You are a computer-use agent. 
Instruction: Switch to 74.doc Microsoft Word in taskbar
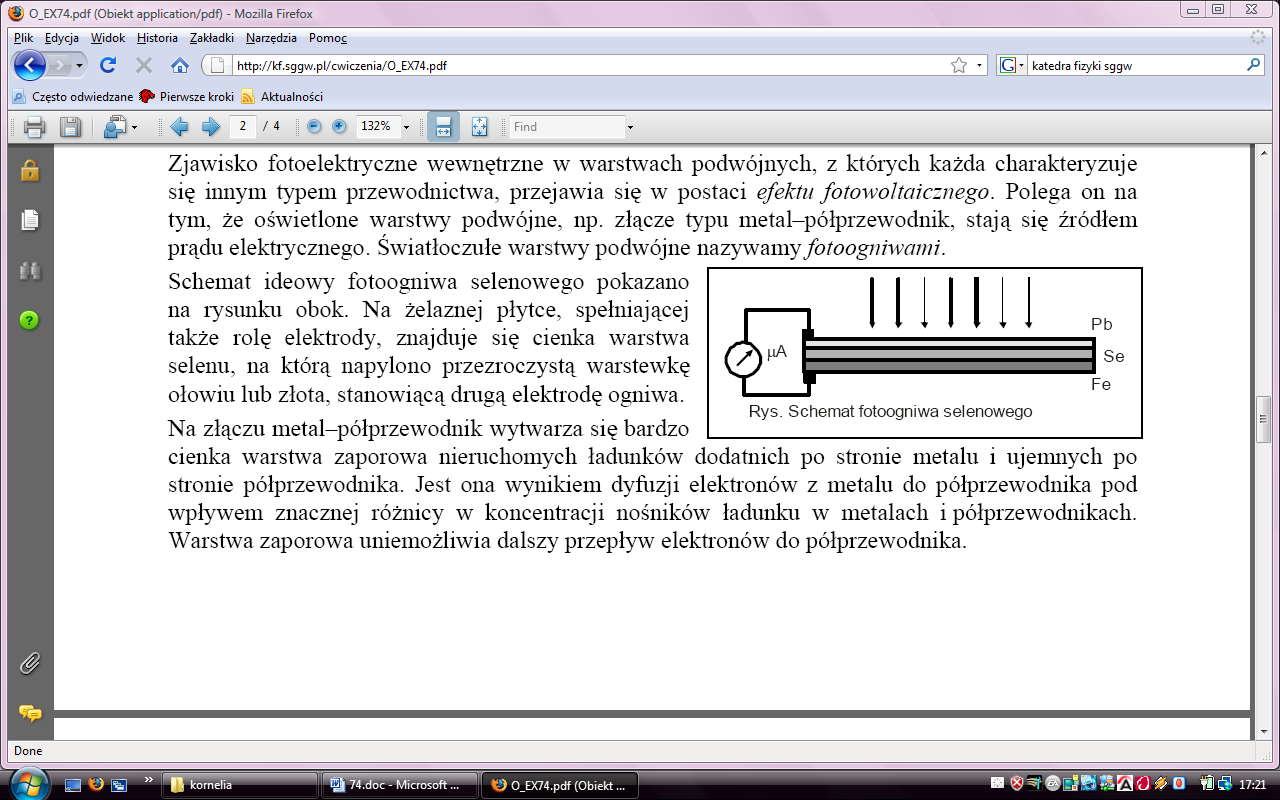coord(400,785)
